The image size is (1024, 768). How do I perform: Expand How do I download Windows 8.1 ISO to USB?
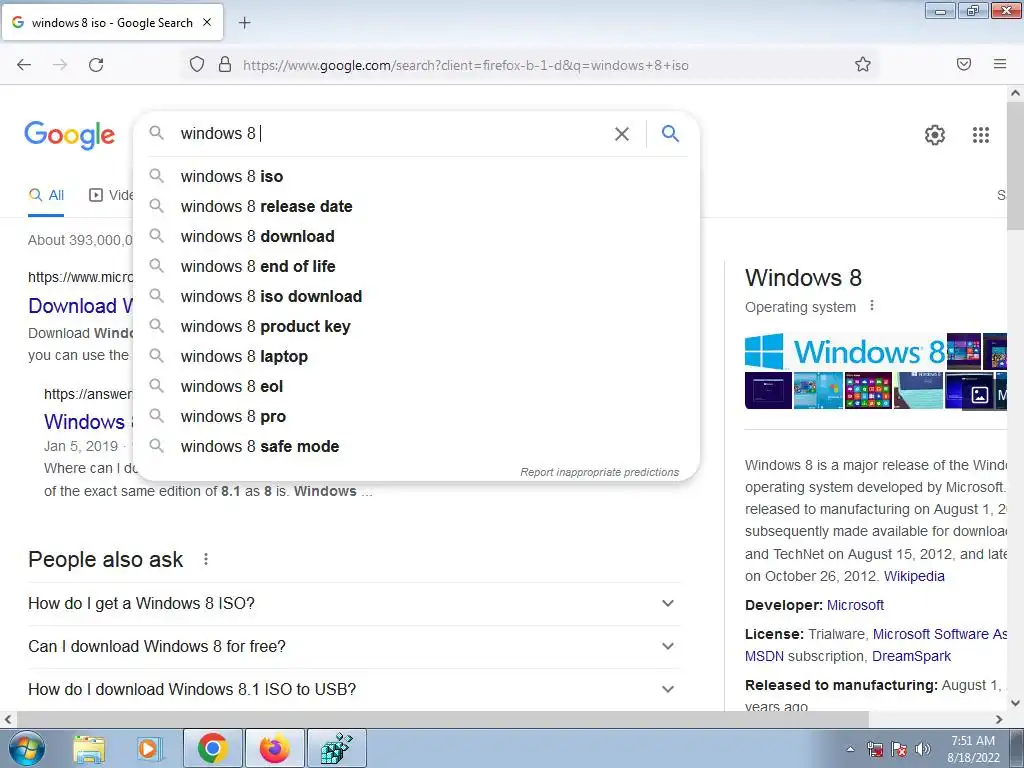355,689
